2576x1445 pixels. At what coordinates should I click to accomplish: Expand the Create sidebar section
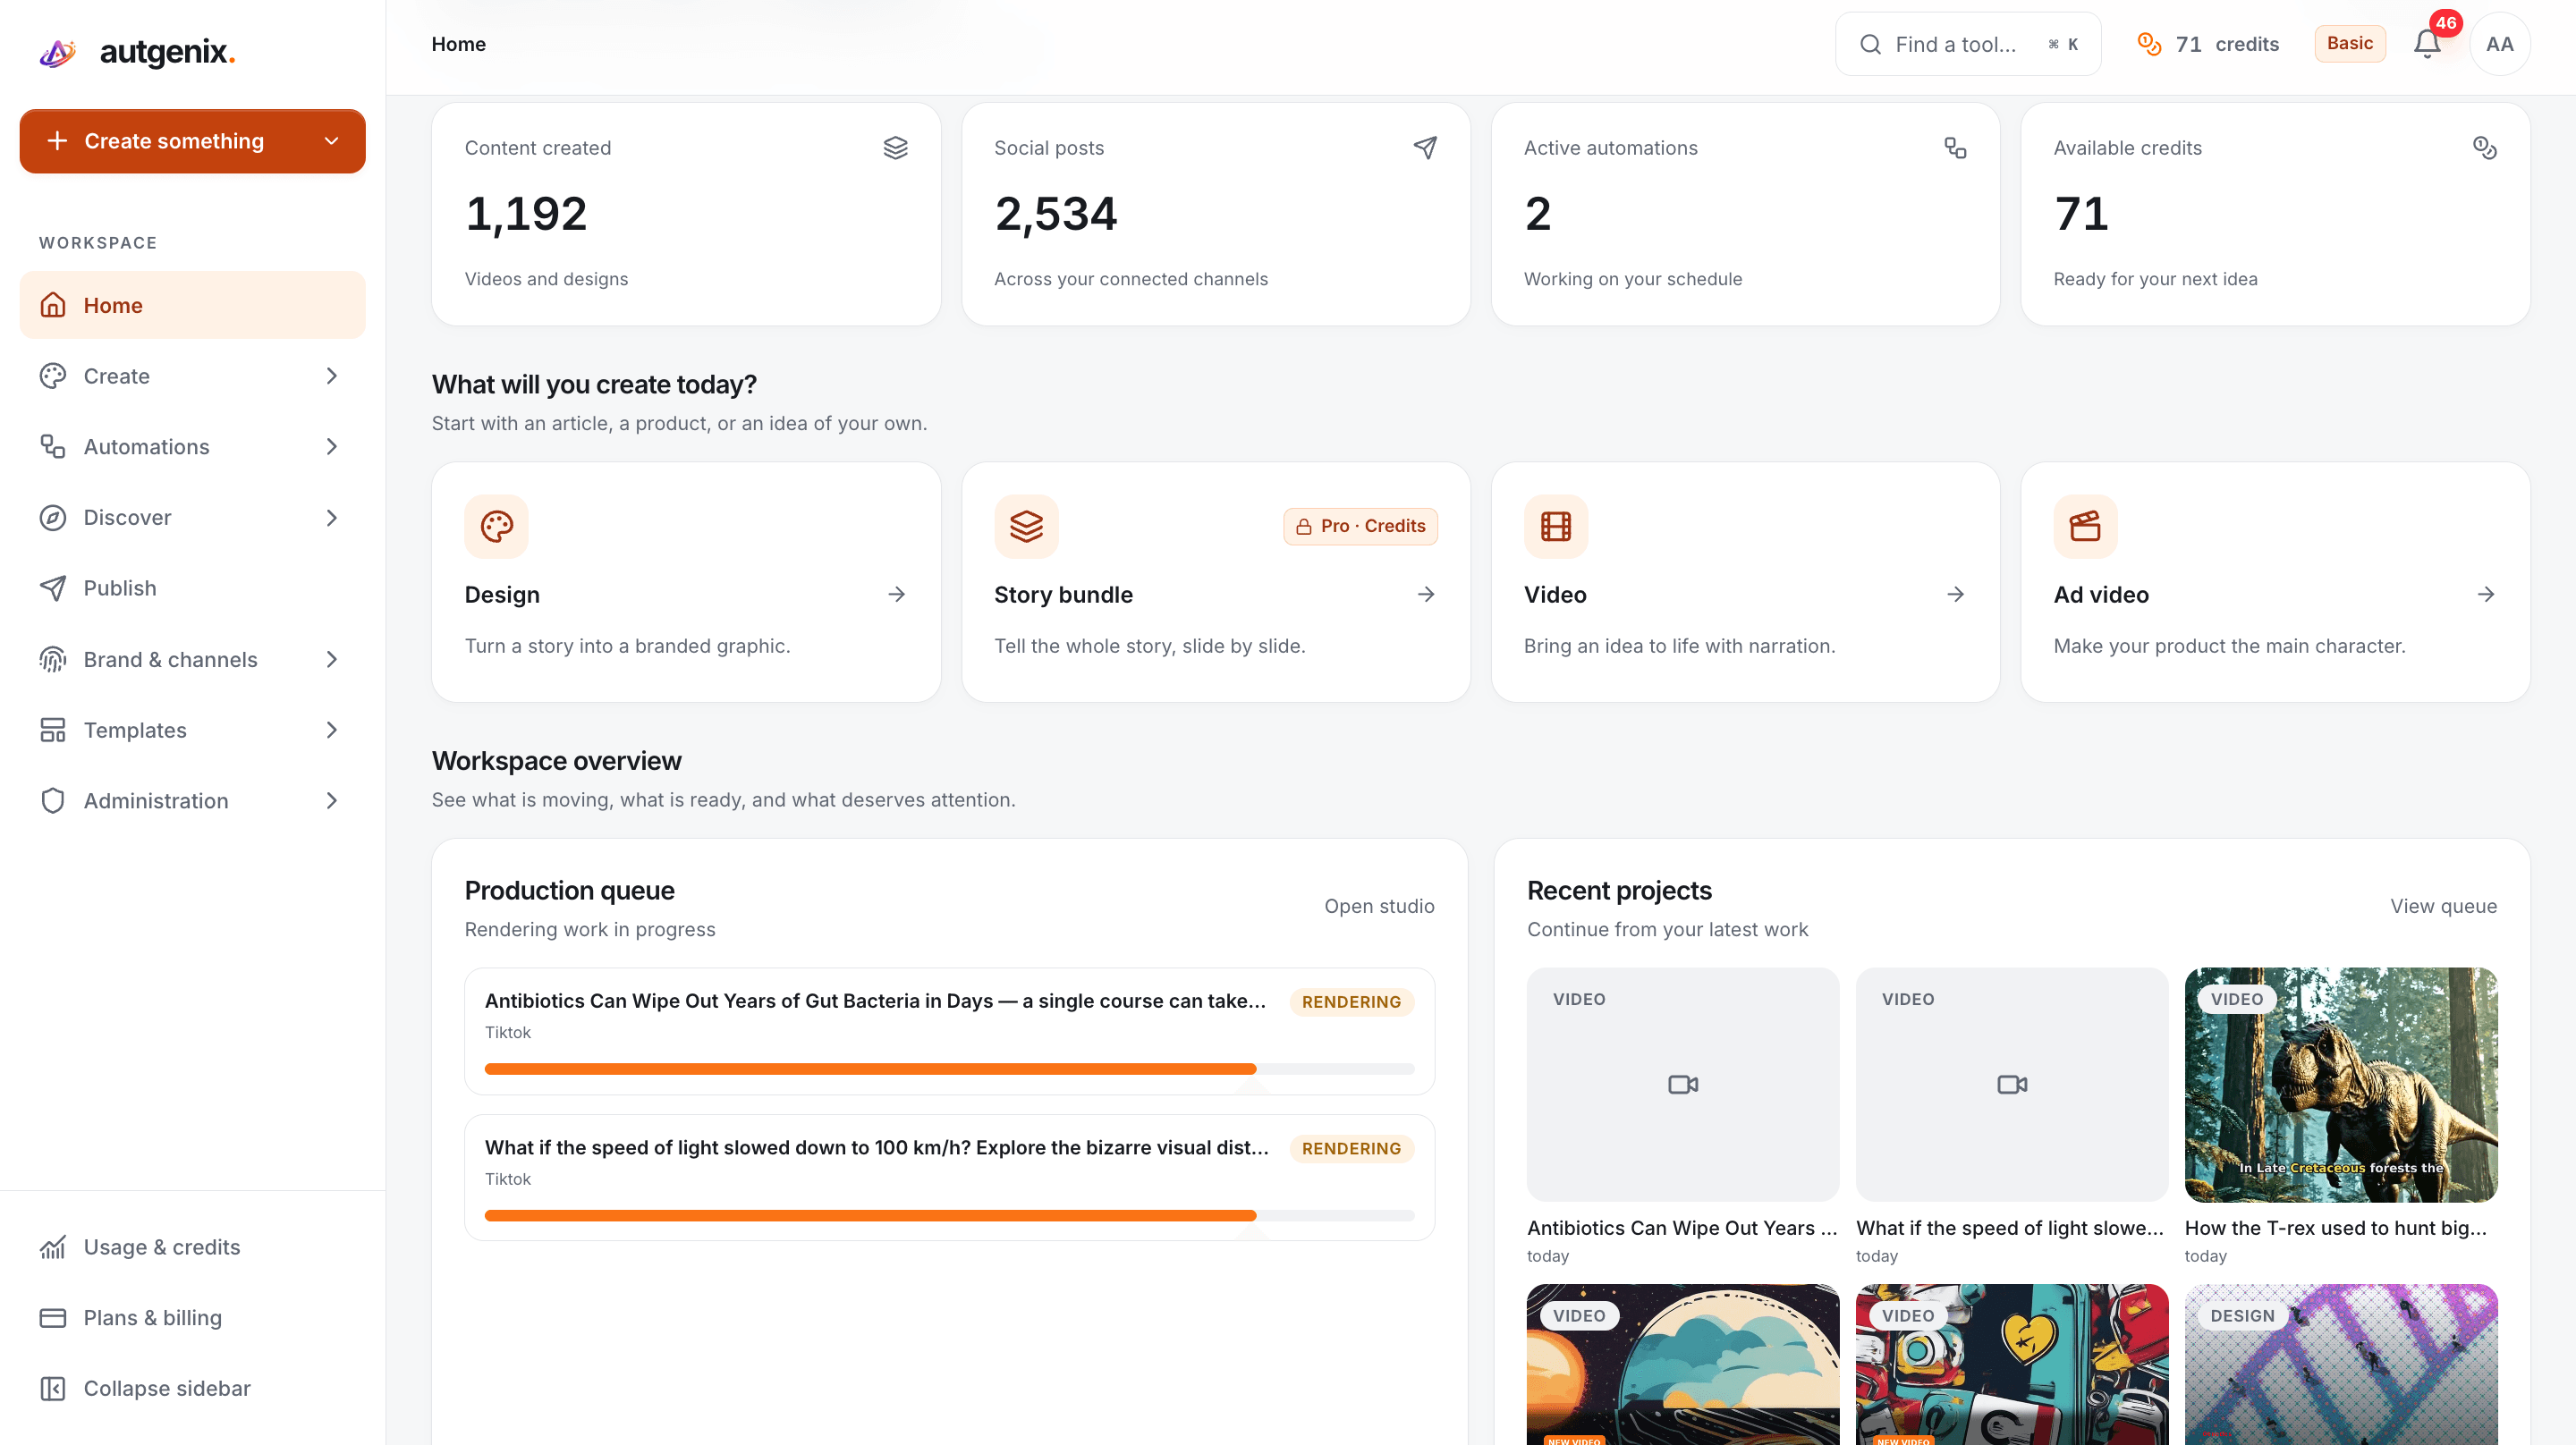coord(331,376)
